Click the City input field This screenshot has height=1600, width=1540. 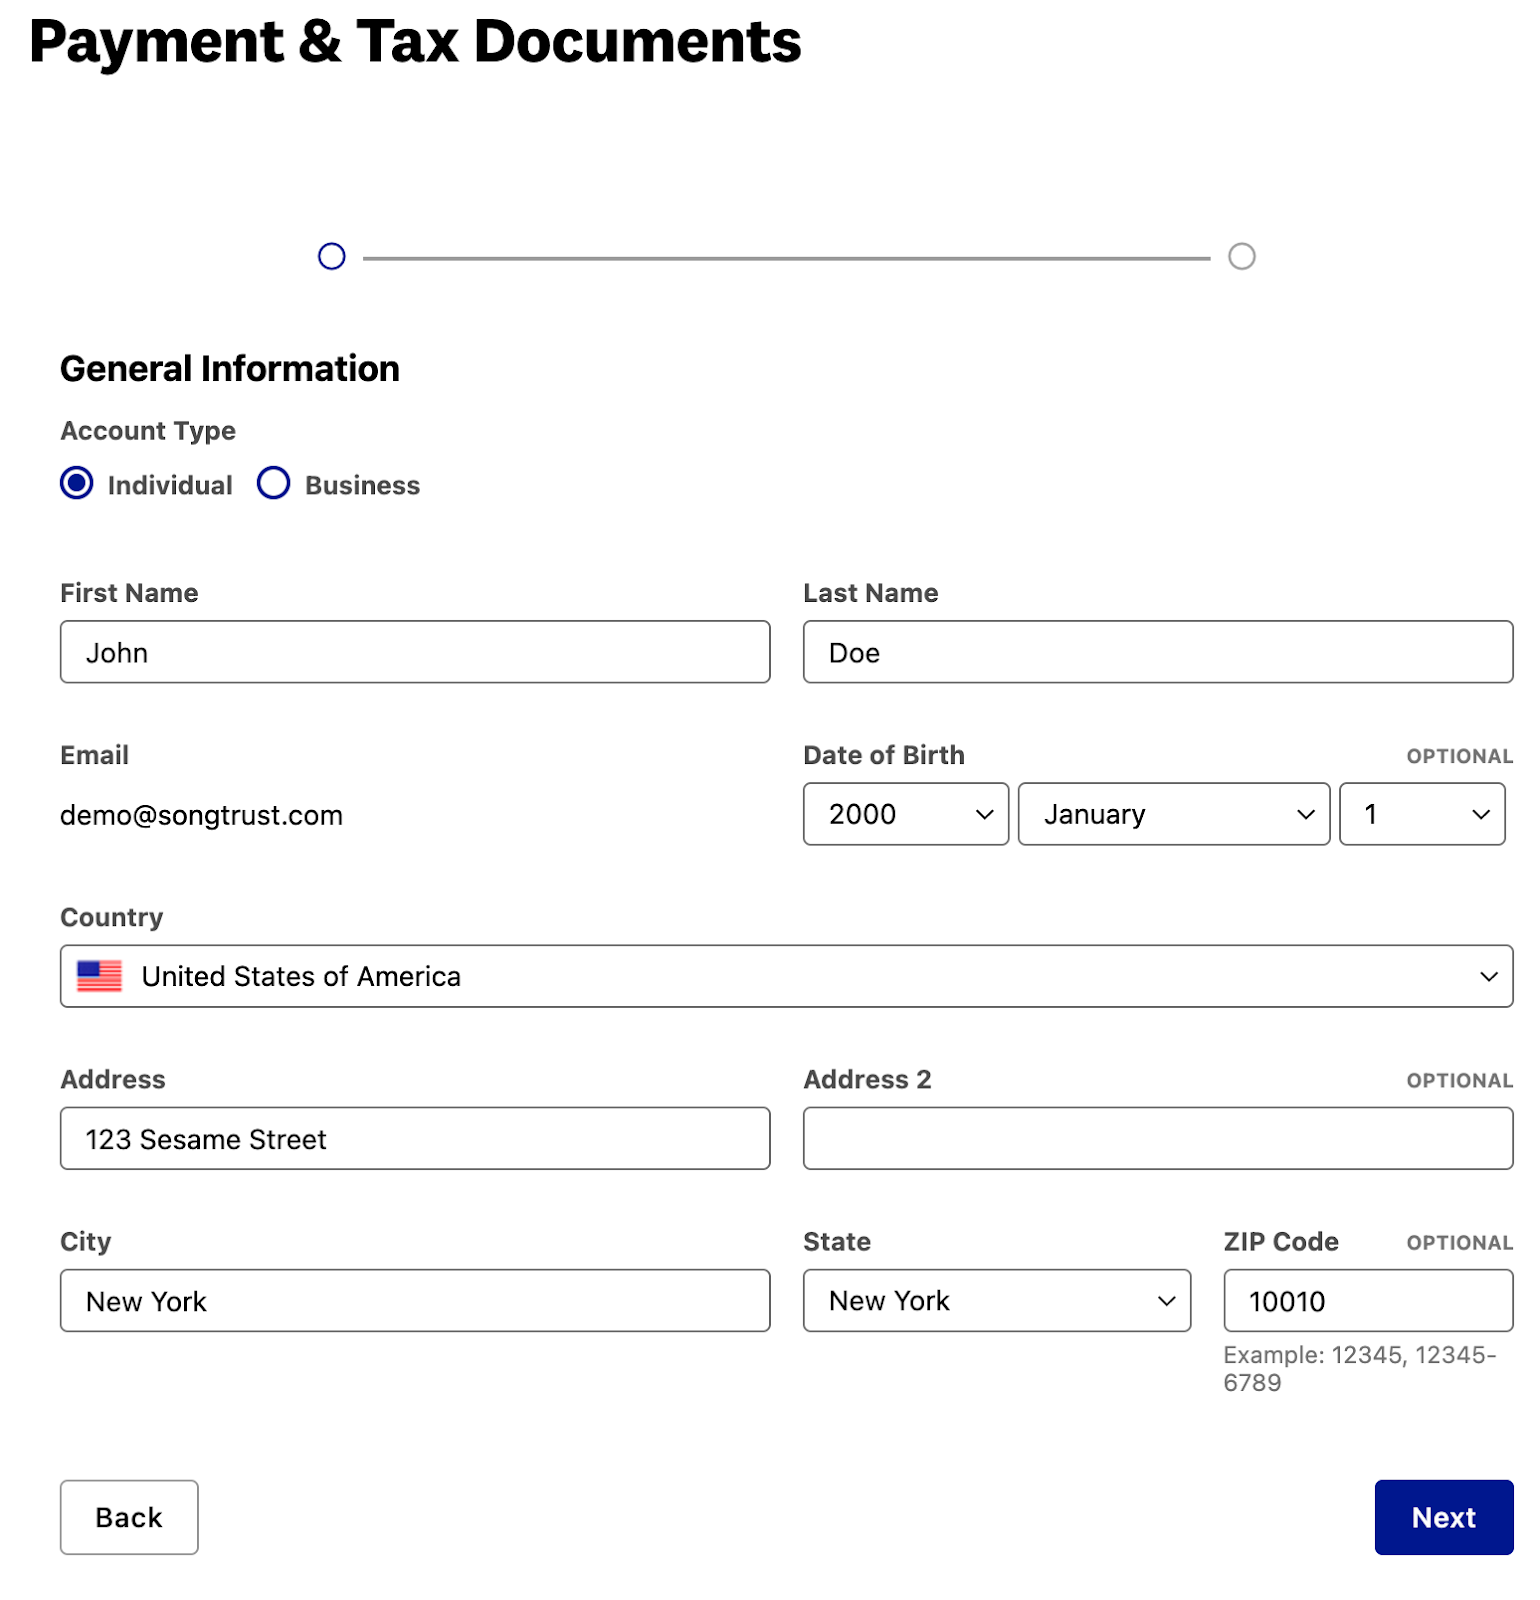tap(415, 1301)
